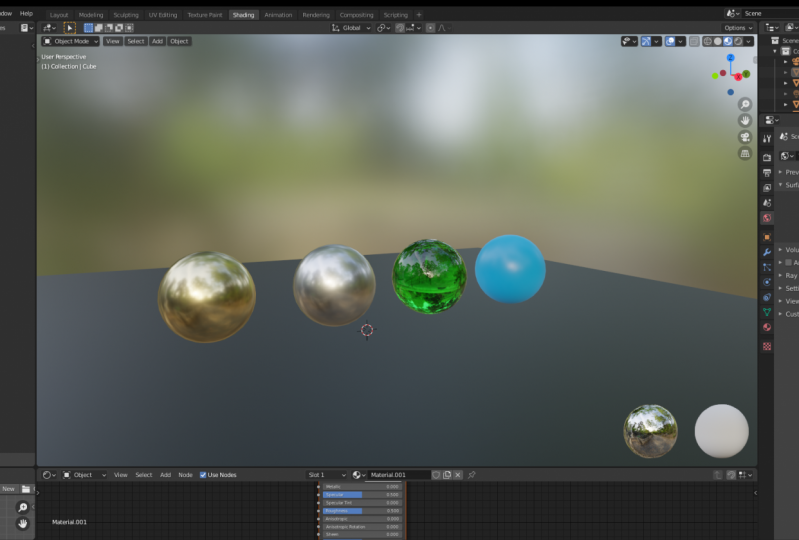Image resolution: width=799 pixels, height=540 pixels.
Task: Toggle X-ray view button
Action: click(694, 41)
